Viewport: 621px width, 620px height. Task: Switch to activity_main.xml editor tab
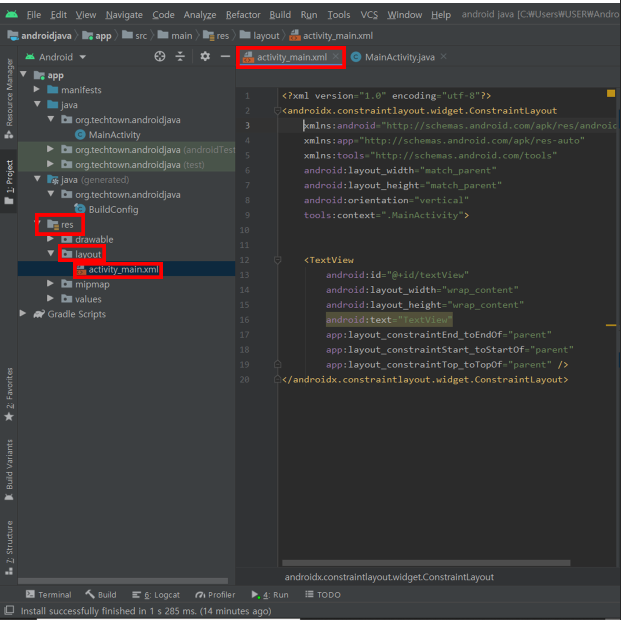[x=291, y=57]
